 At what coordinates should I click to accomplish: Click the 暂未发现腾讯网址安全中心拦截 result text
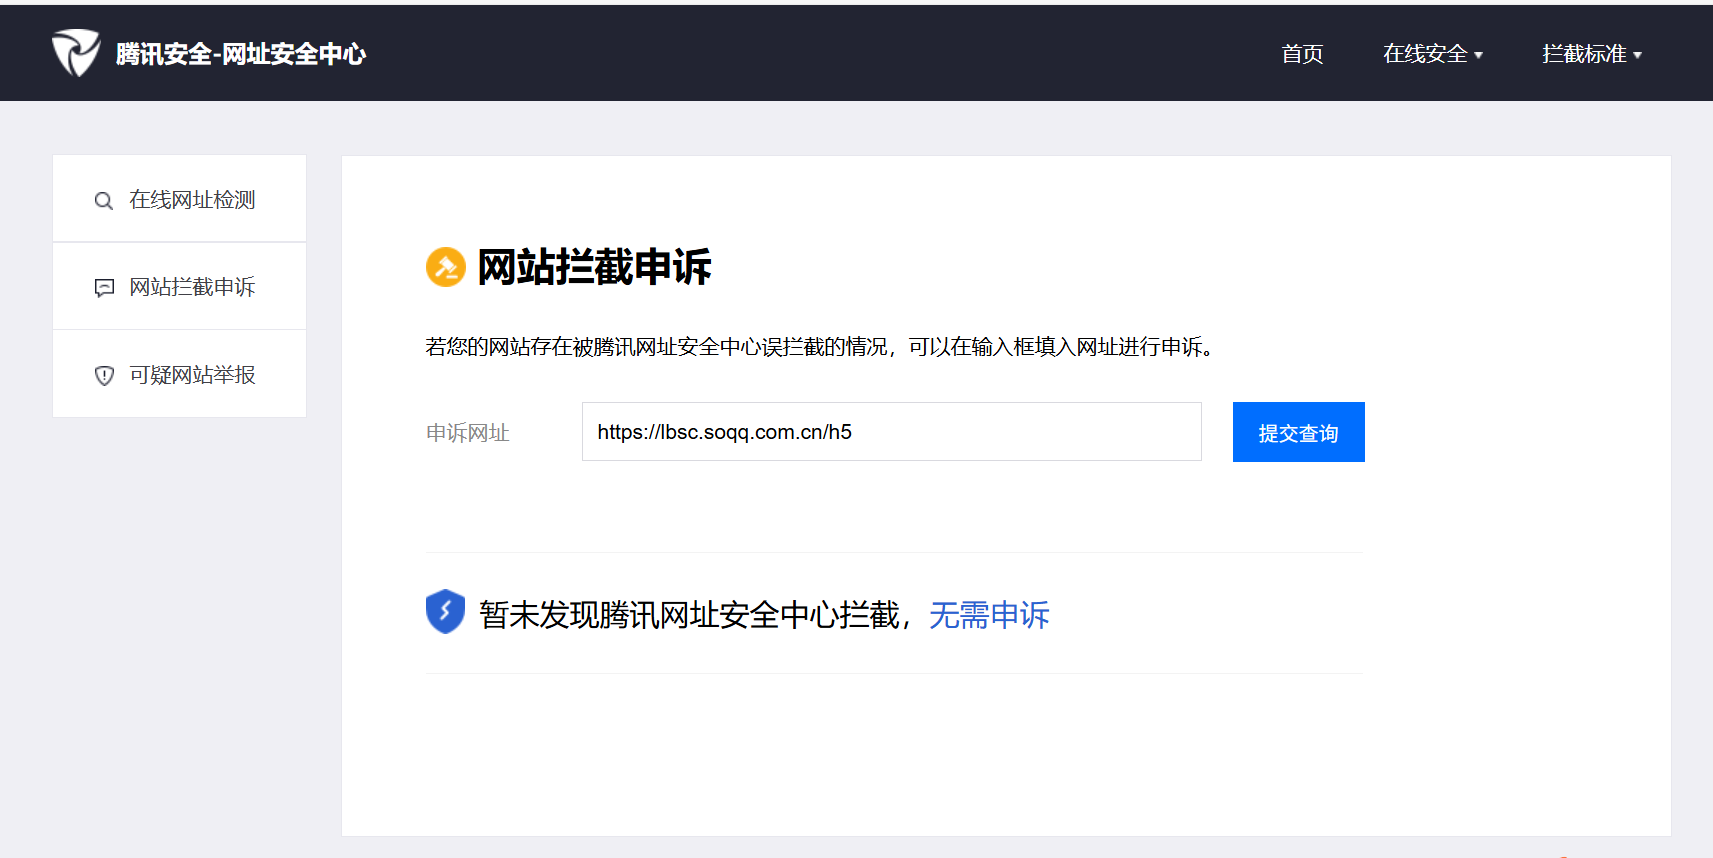point(689,615)
